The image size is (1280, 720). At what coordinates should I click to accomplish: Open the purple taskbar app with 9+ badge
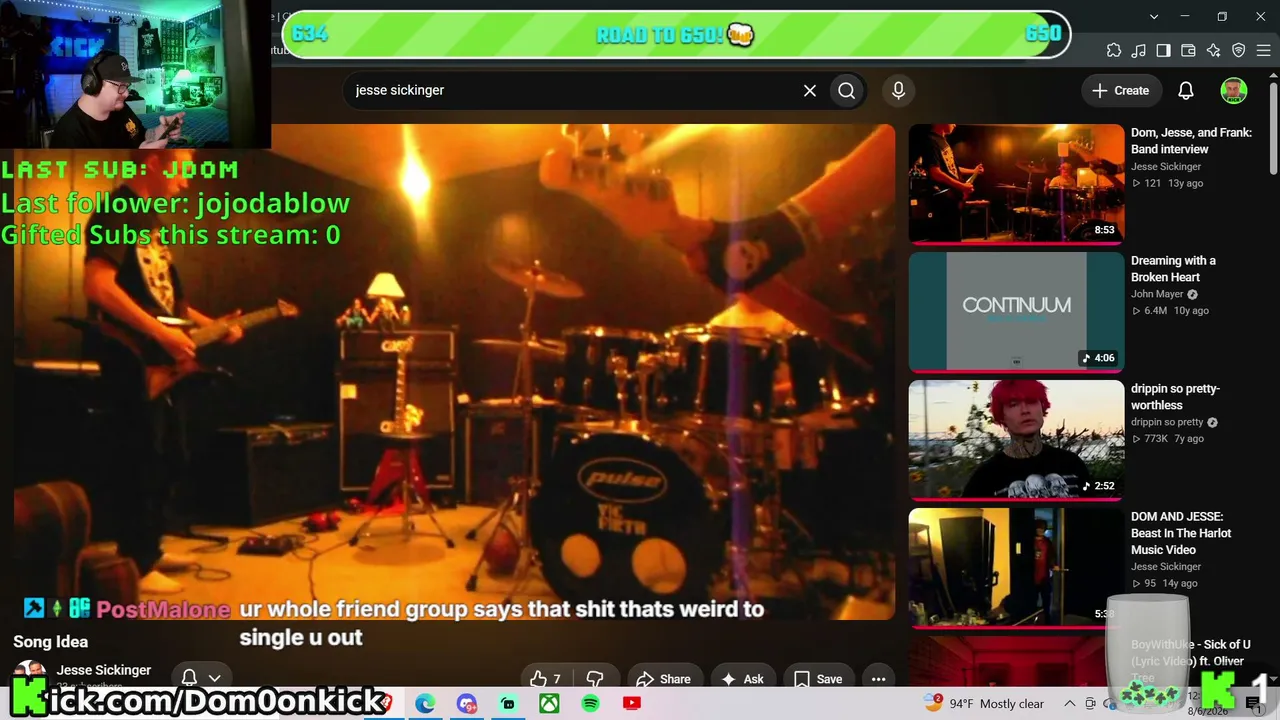pos(467,704)
